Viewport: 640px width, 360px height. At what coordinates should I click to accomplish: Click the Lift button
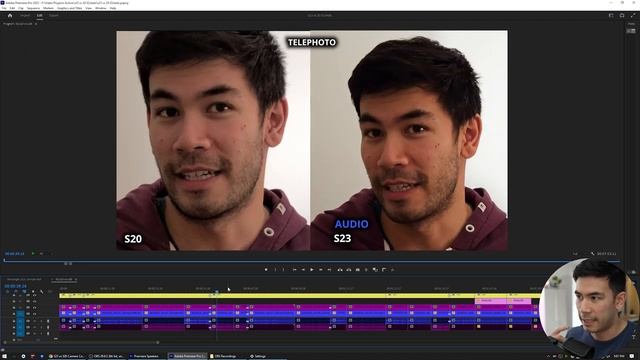(x=340, y=269)
